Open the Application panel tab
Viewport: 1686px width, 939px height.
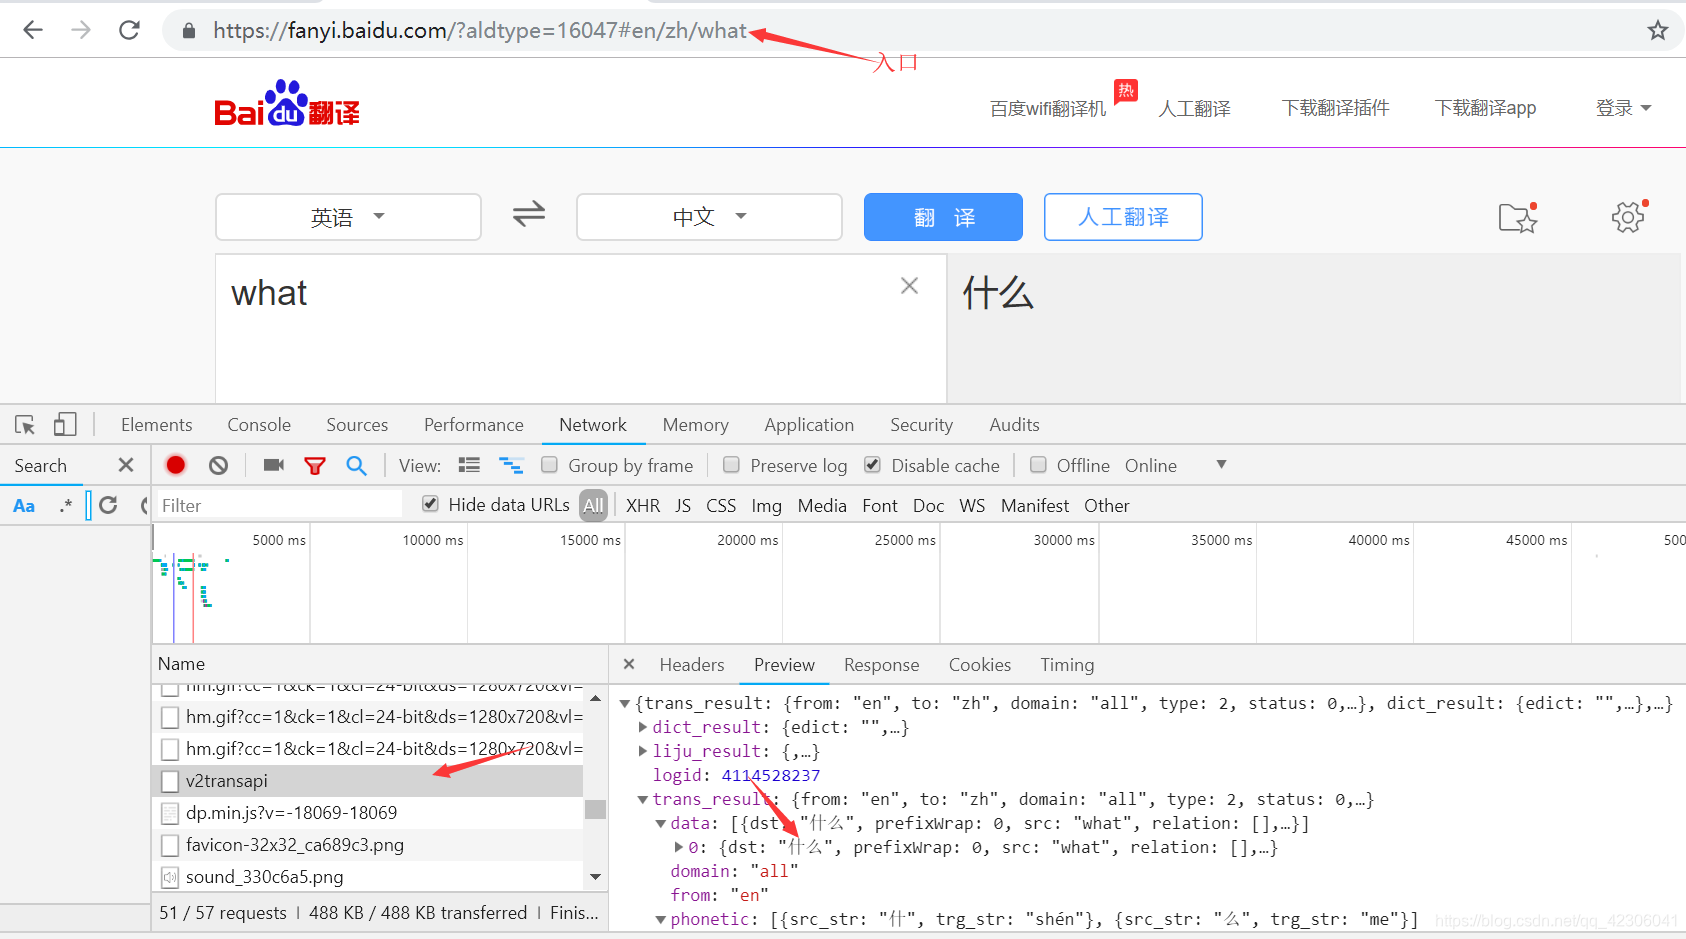point(809,425)
